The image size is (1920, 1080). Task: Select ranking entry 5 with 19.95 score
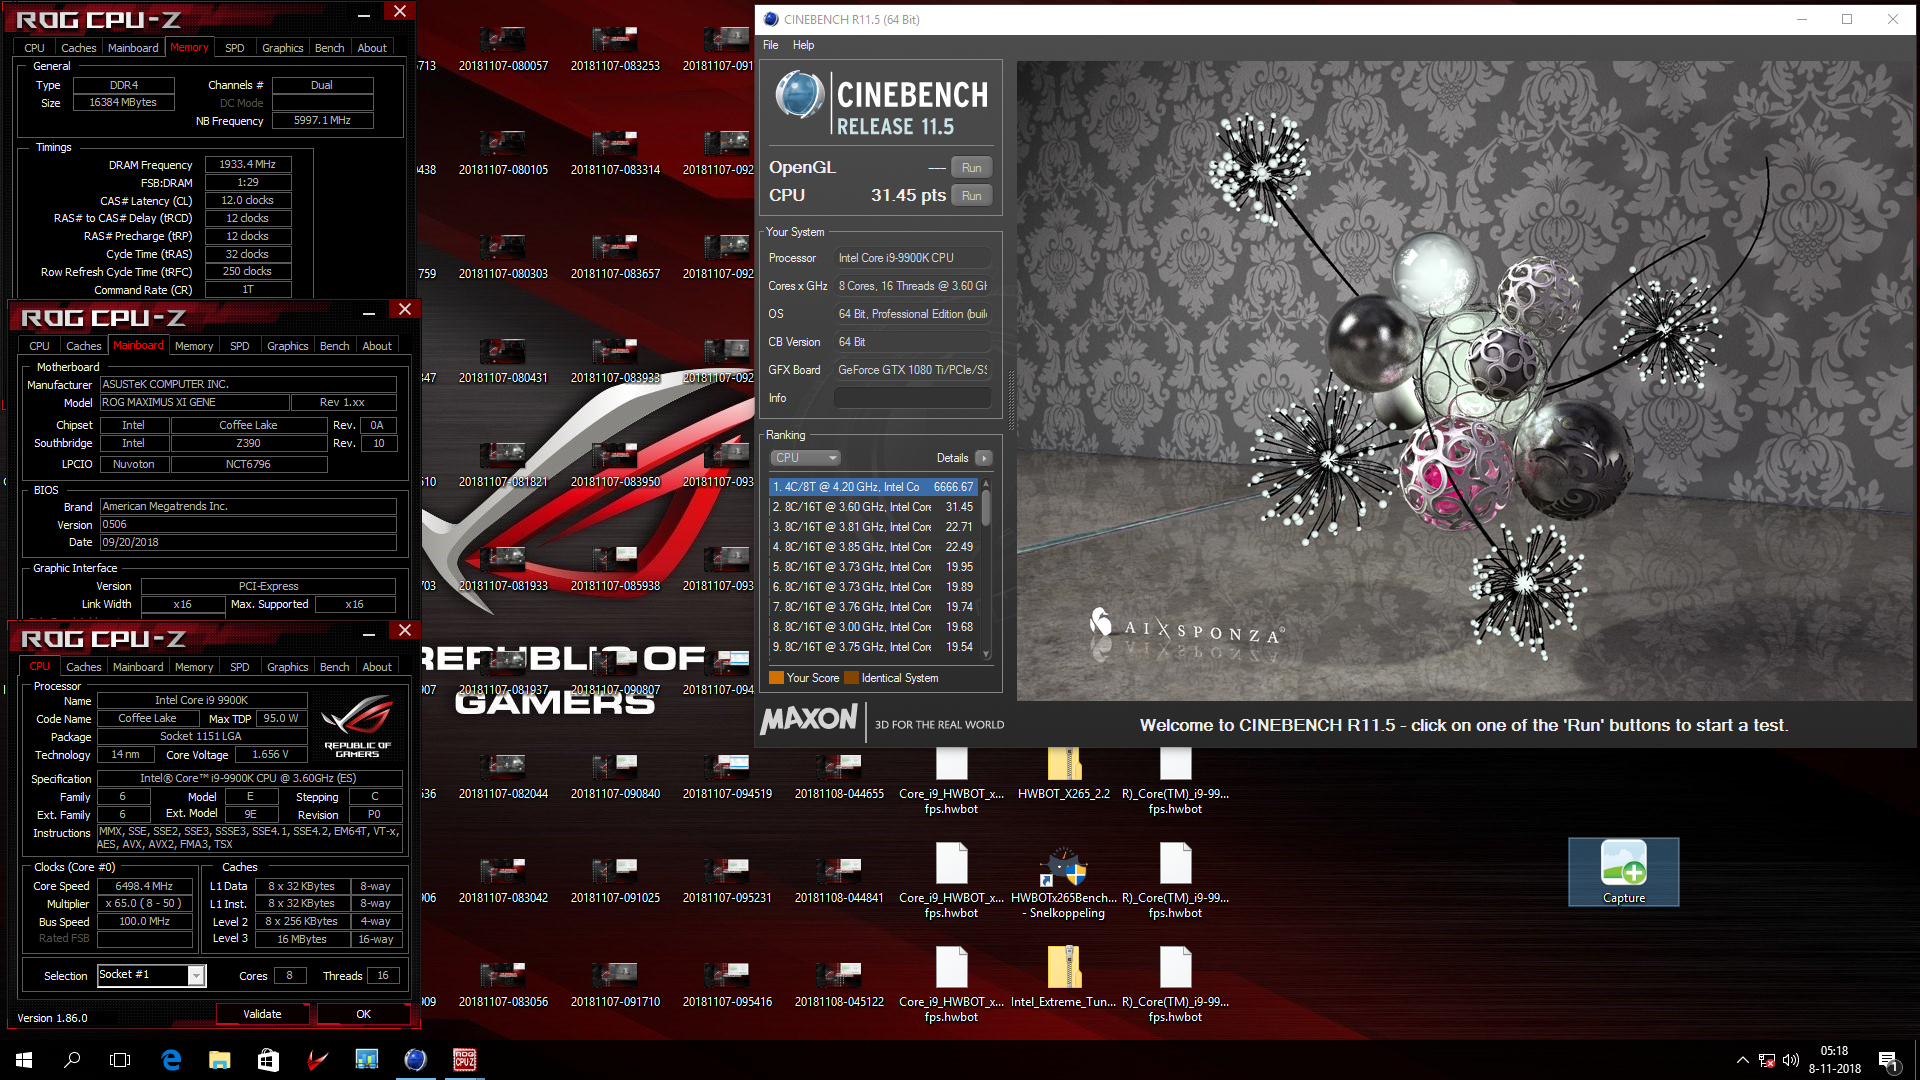pos(873,567)
